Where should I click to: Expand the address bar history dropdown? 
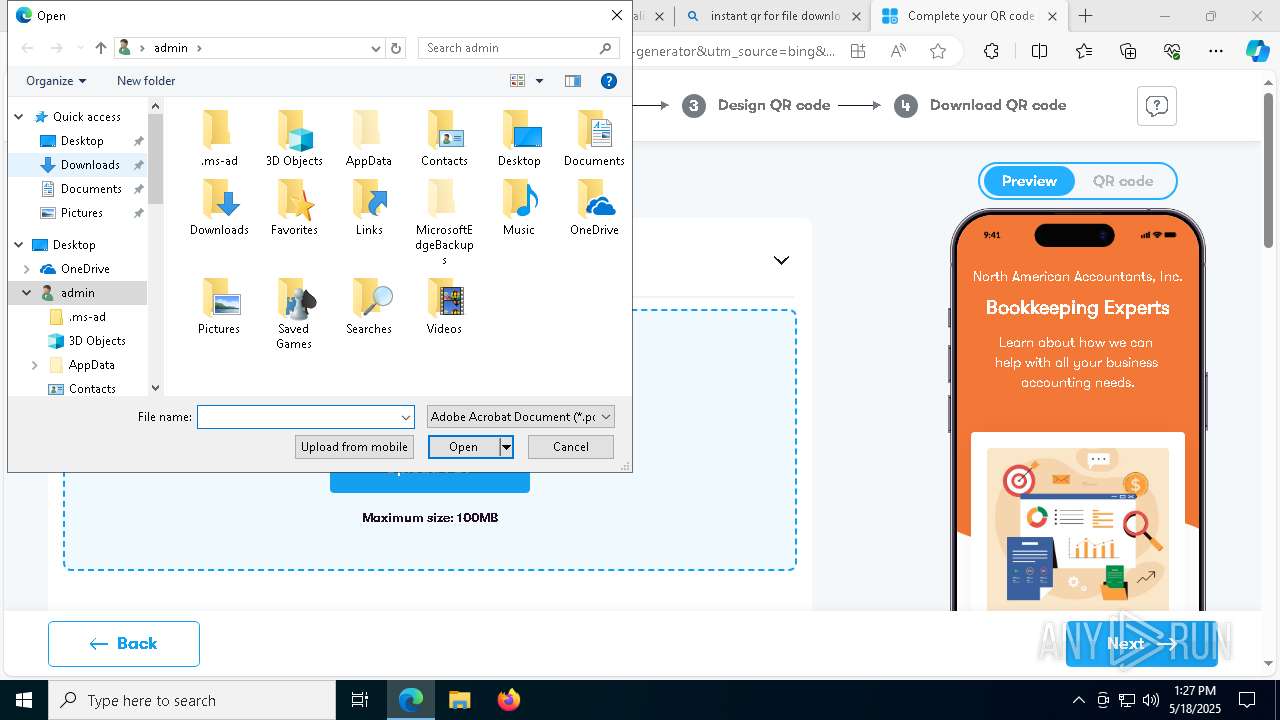[376, 48]
